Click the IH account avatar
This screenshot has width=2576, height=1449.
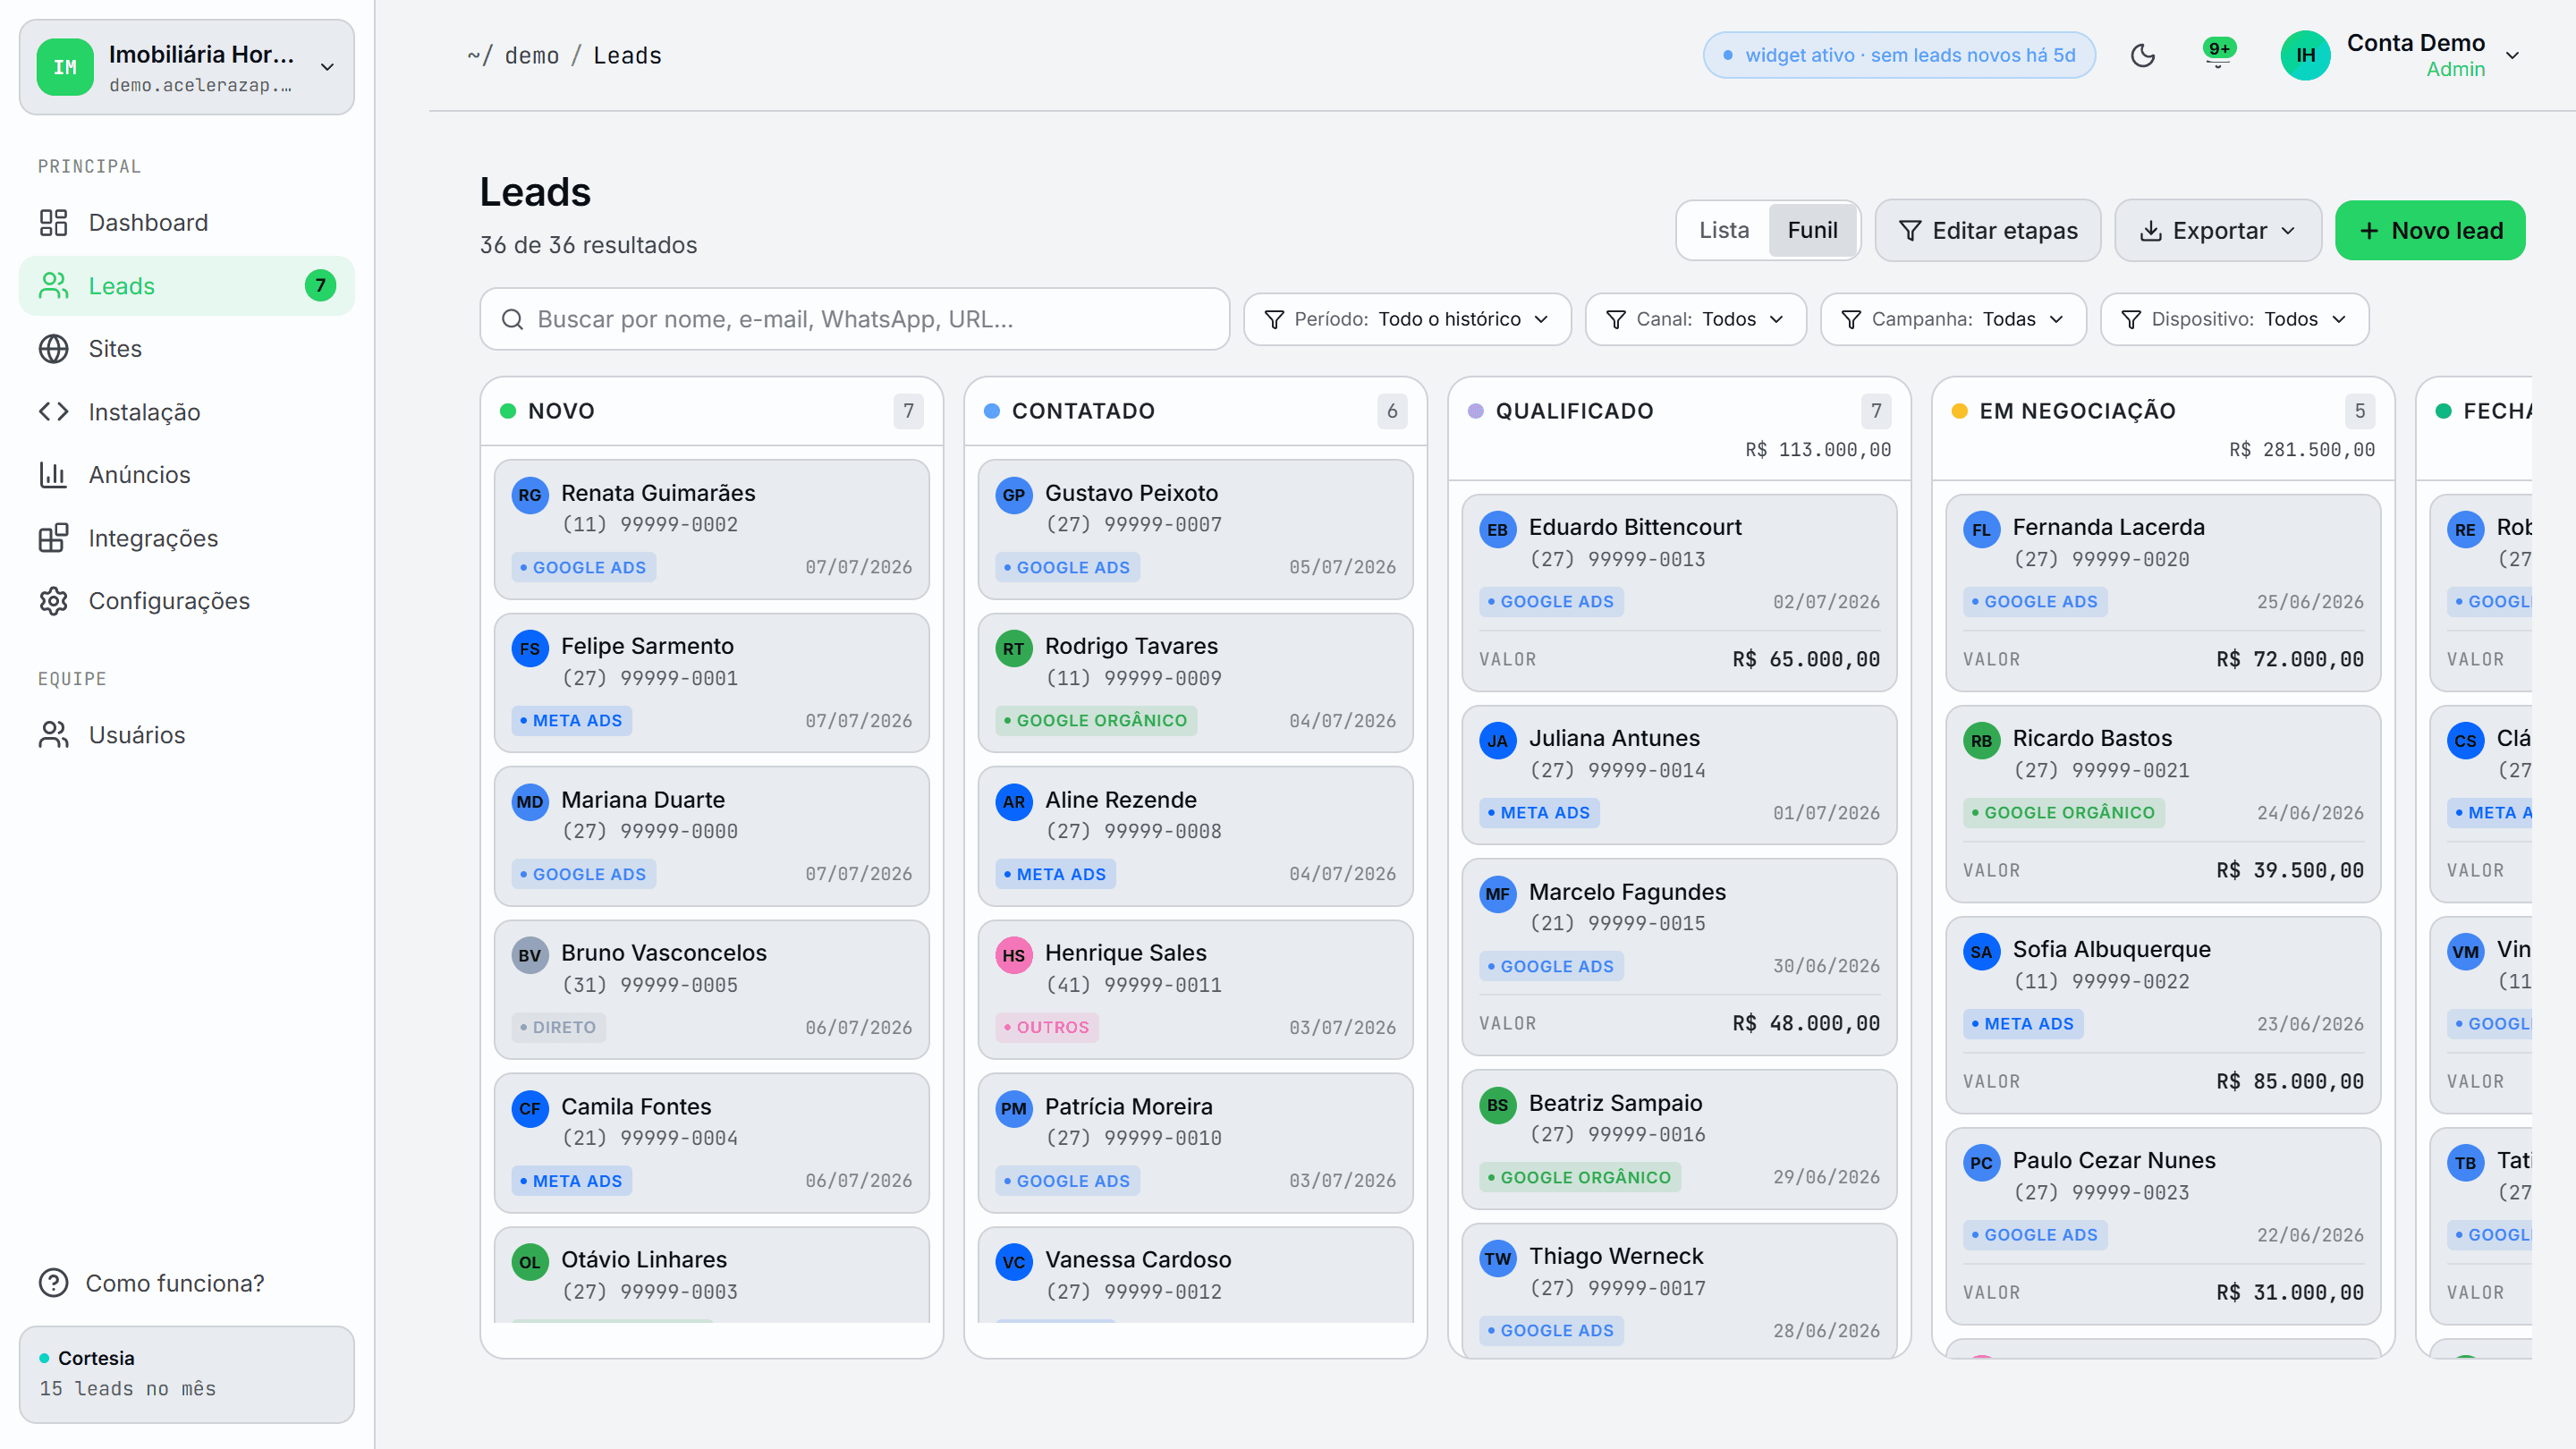pyautogui.click(x=2305, y=55)
